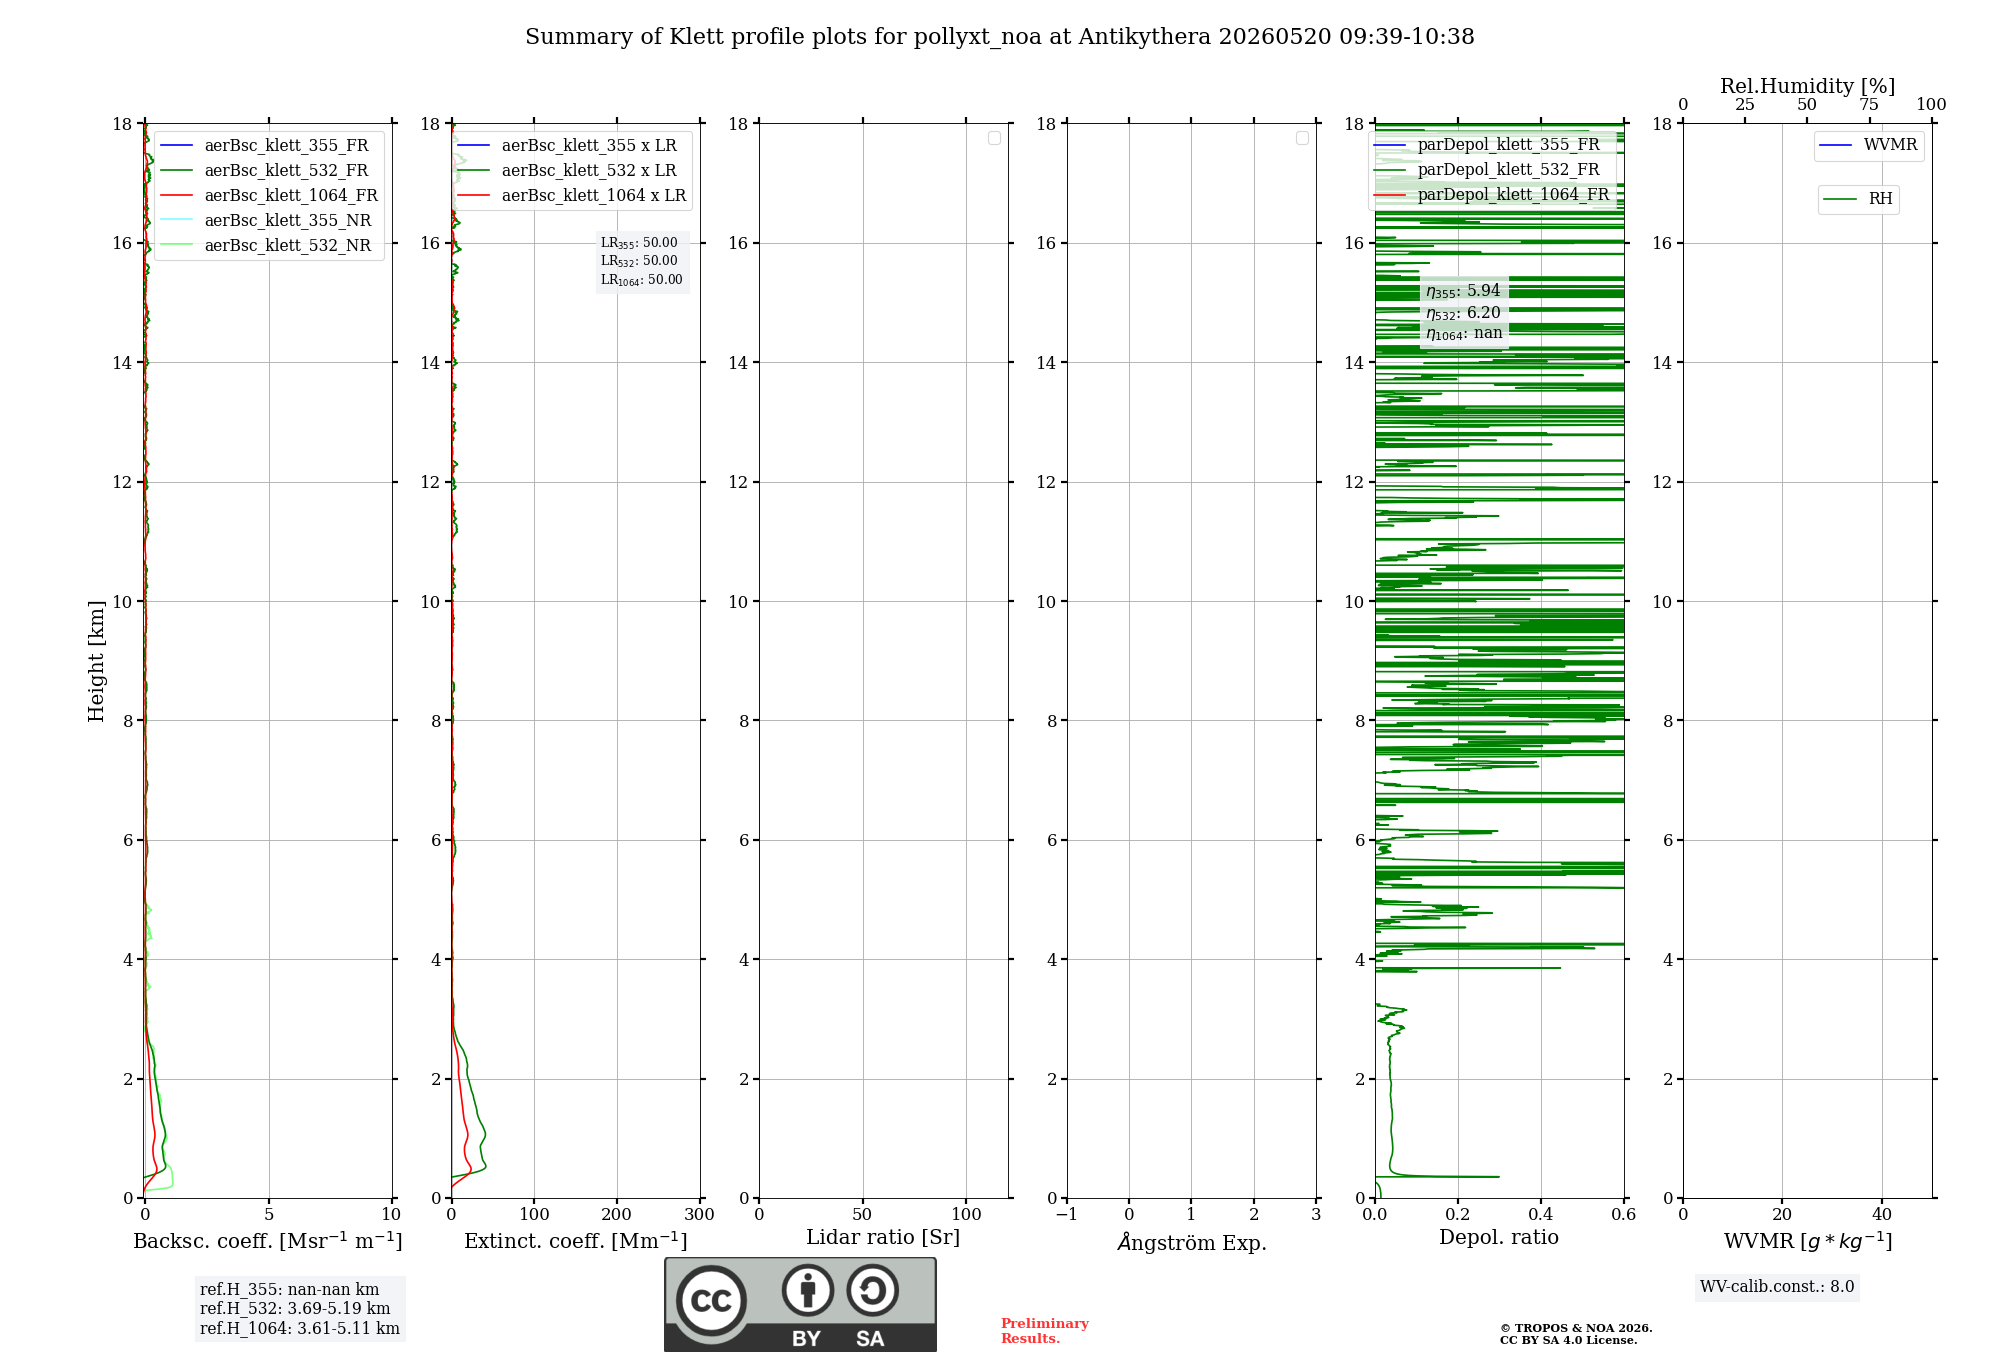Click the LR1064: 50.00 value
The image size is (2000, 1360).
[x=642, y=280]
